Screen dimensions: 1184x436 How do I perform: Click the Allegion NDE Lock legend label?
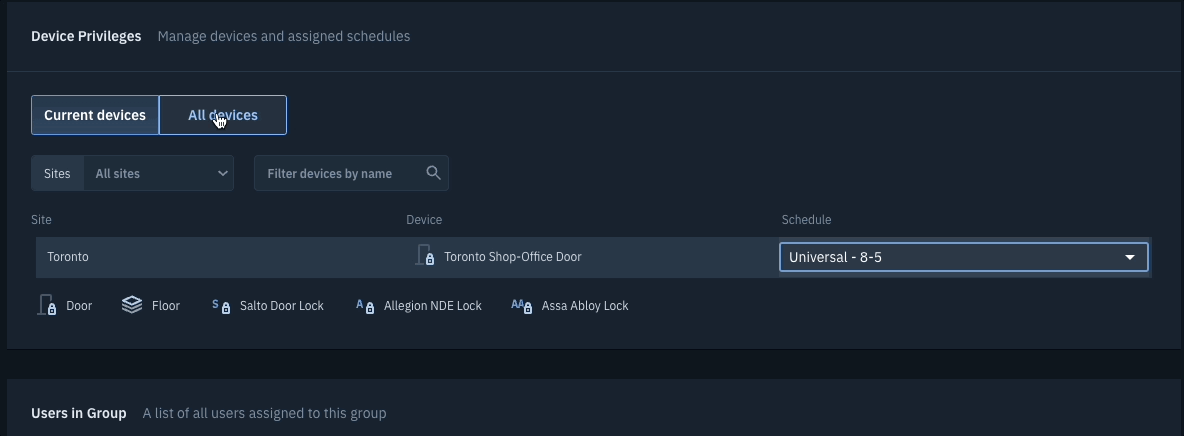tap(433, 306)
